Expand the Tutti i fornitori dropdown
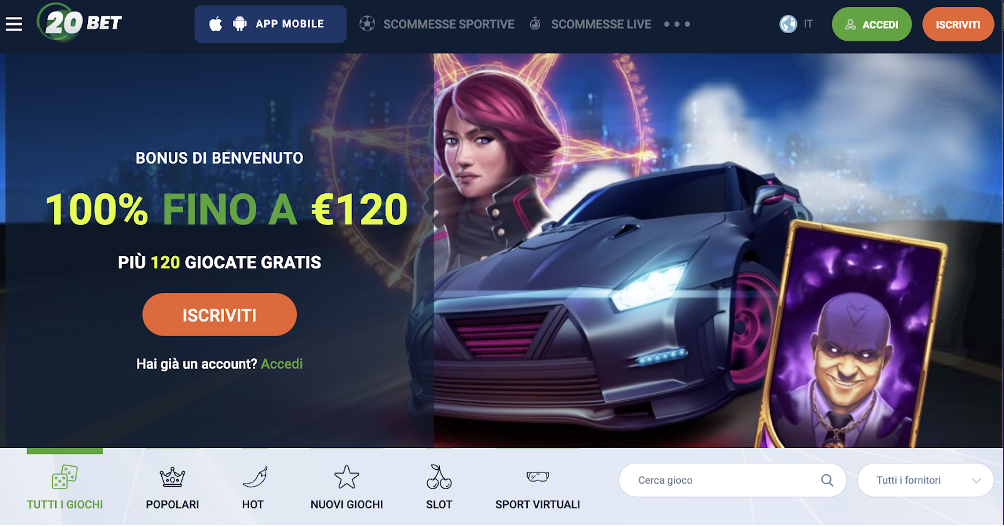 (x=925, y=480)
